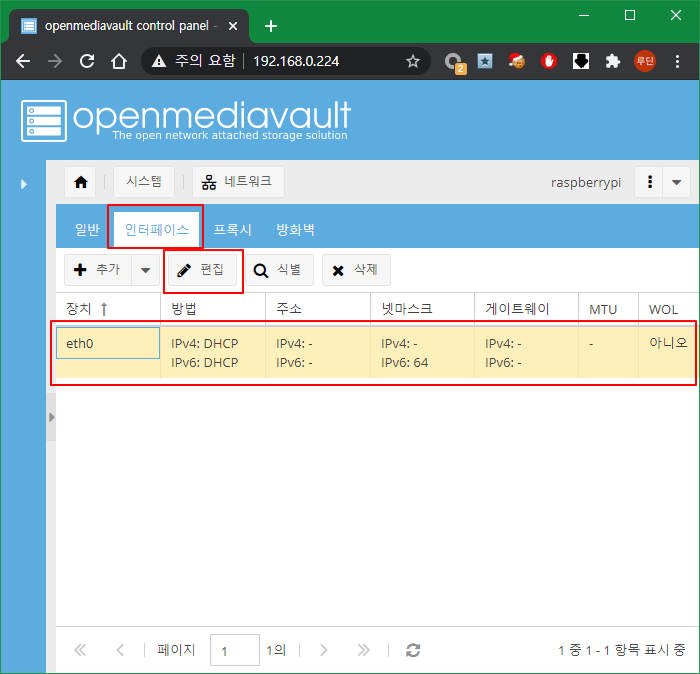Open the Chrome three-dot menu
Screen dimensions: 700x674
point(677,61)
